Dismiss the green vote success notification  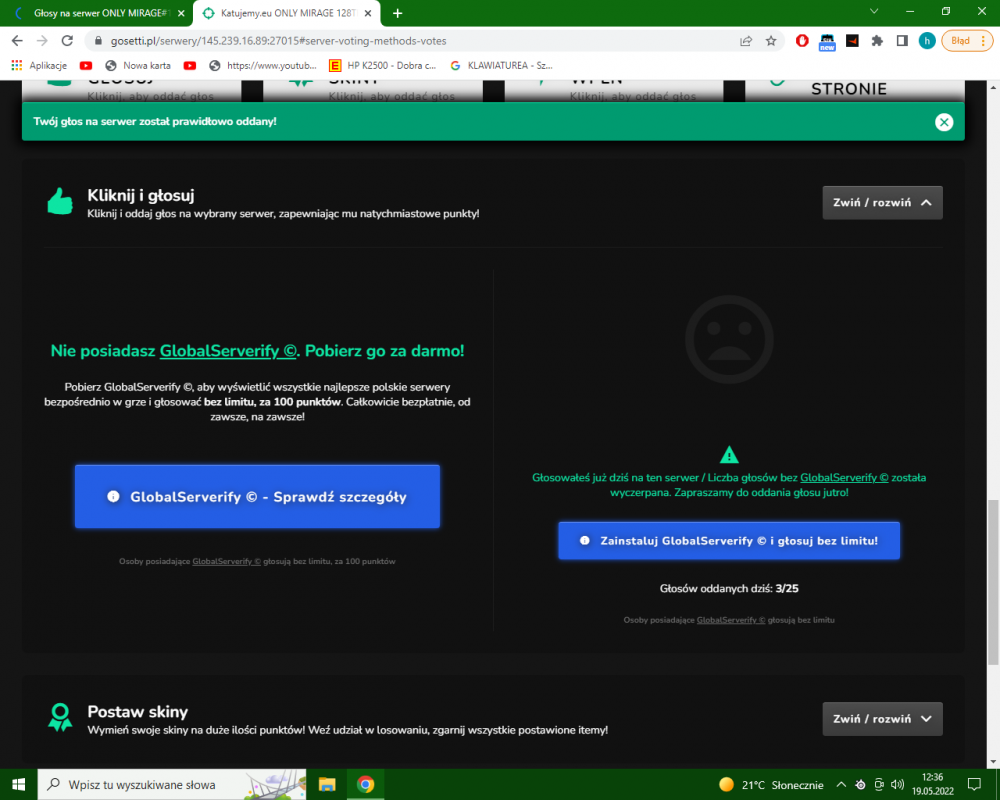point(944,122)
